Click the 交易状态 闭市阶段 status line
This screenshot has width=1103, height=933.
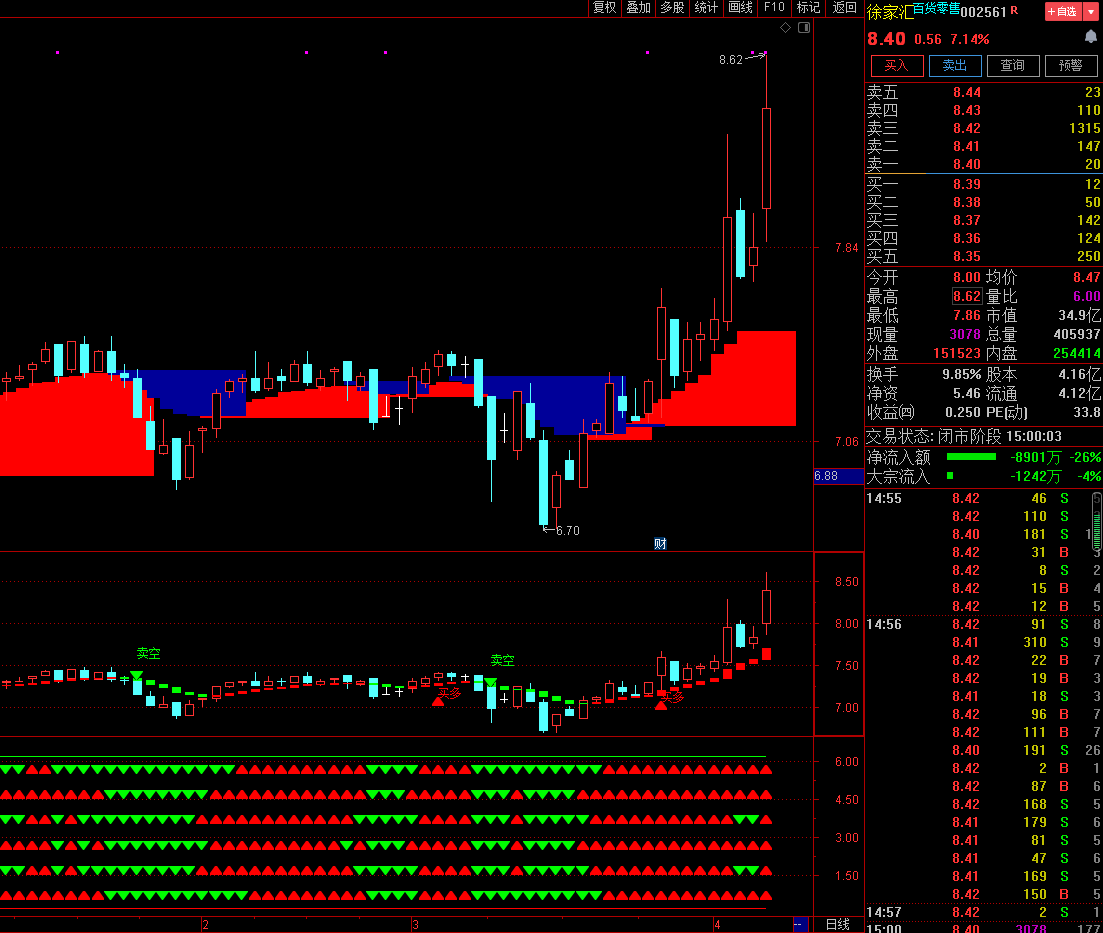[964, 436]
